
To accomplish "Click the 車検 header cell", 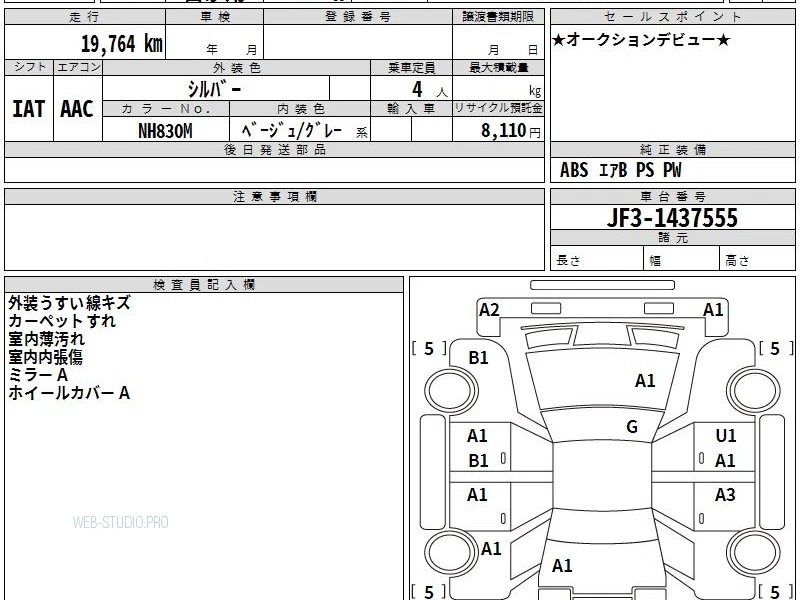I will 215,17.
